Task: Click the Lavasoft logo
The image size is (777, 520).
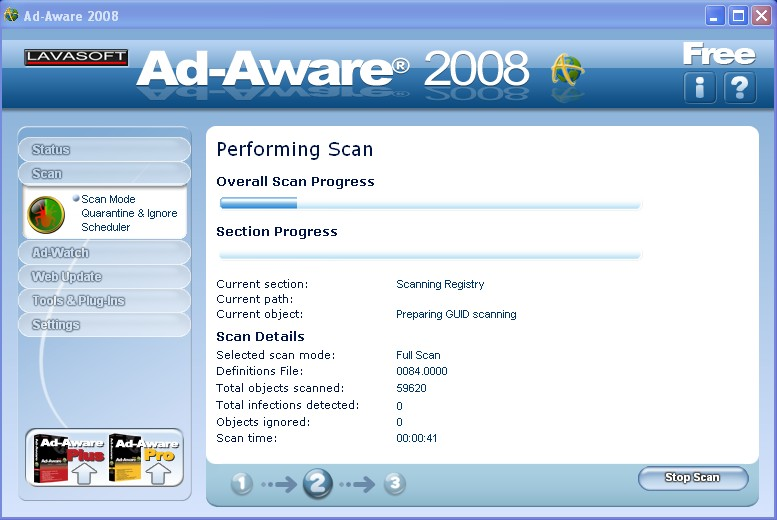Action: coord(76,57)
